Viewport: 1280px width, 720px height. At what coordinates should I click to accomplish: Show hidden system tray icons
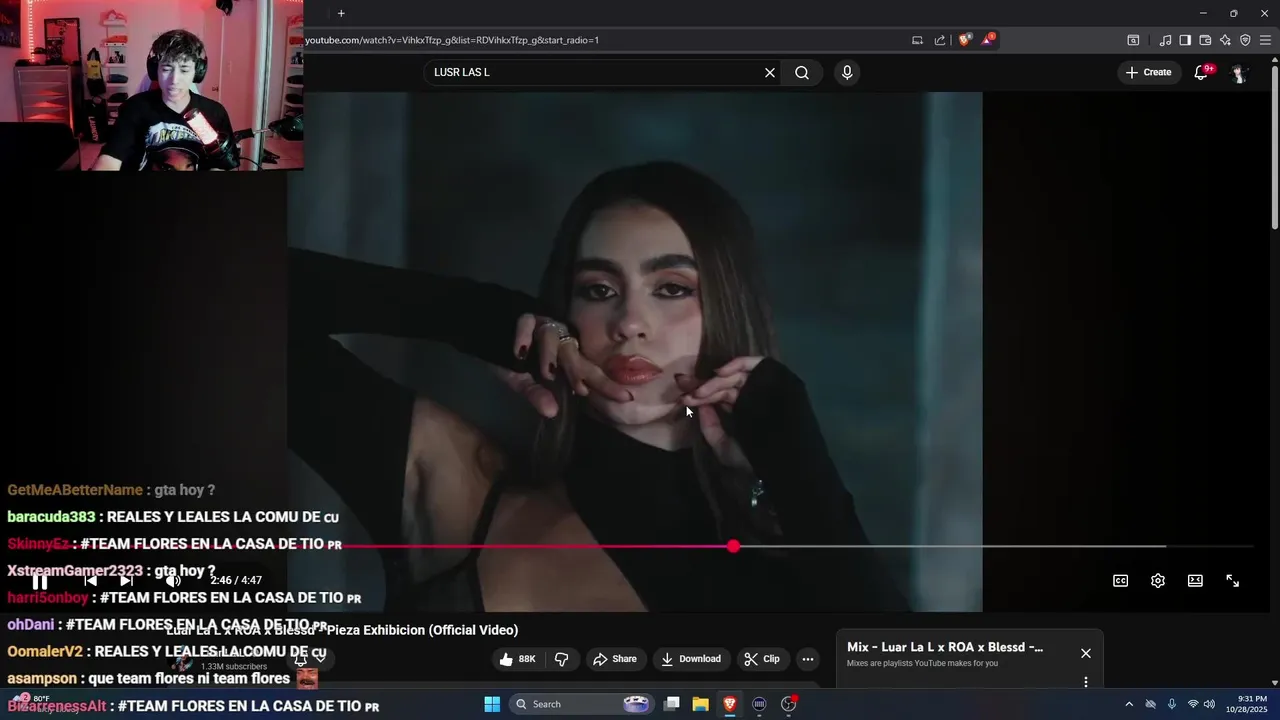(1129, 704)
